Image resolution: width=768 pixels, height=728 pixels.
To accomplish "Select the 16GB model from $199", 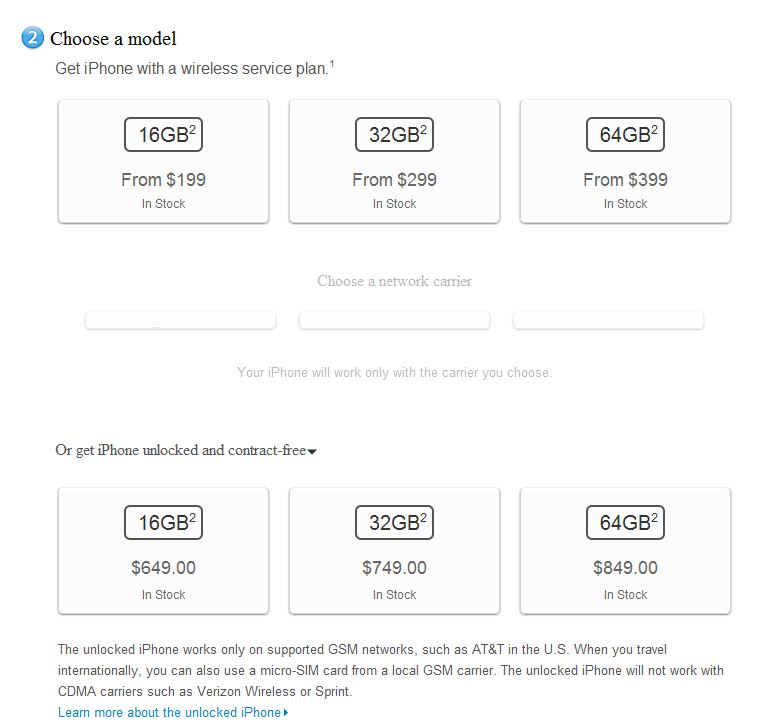I will pyautogui.click(x=163, y=161).
